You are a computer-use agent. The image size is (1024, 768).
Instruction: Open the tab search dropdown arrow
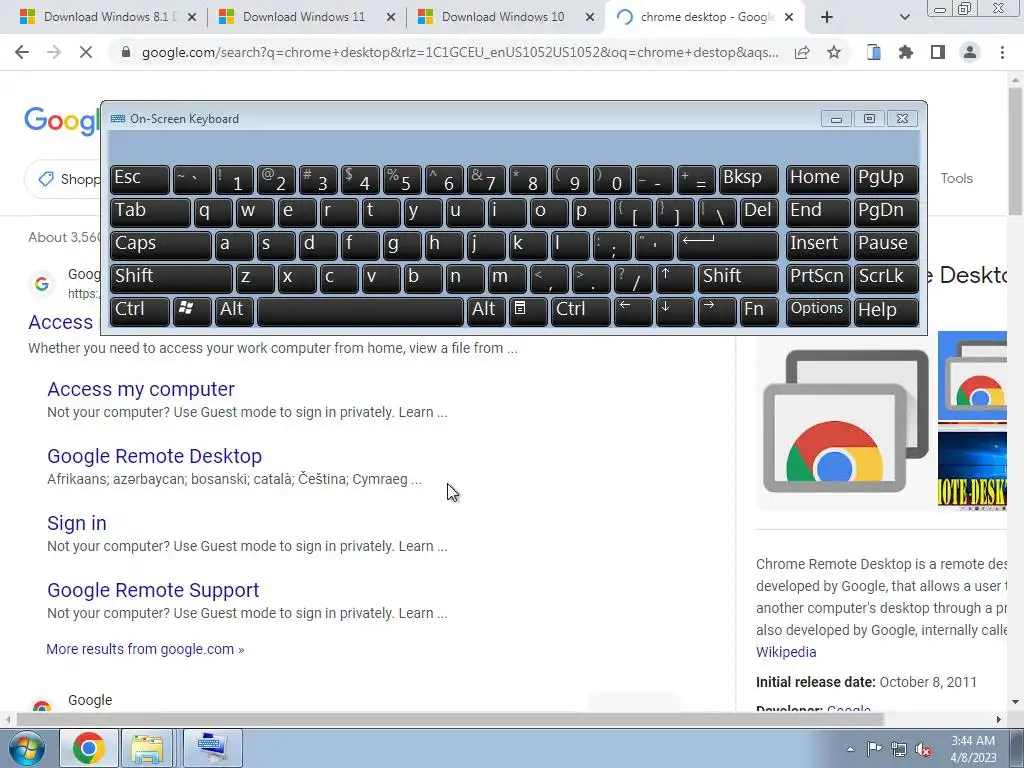904,17
